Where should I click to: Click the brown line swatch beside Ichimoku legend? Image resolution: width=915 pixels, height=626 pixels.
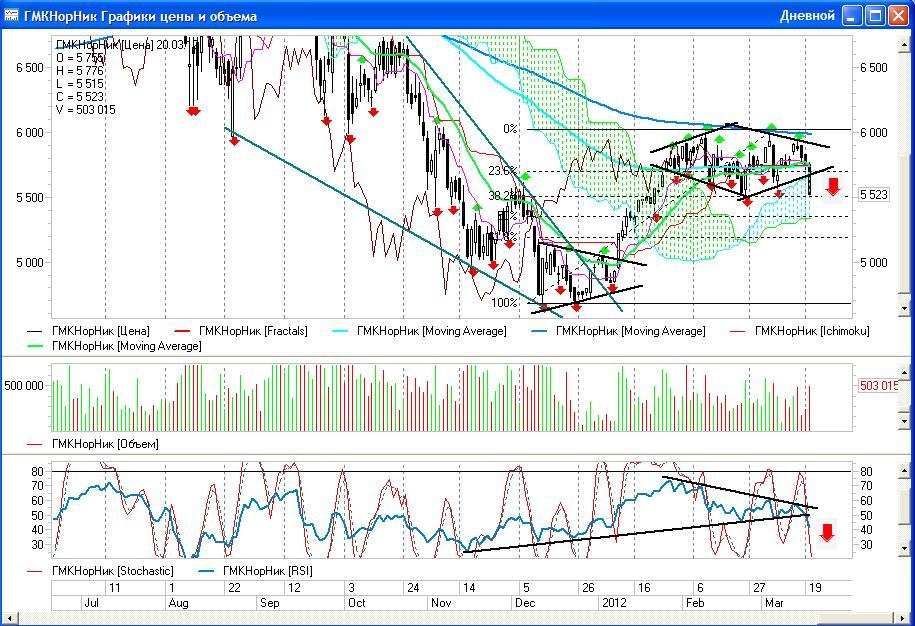tap(738, 331)
